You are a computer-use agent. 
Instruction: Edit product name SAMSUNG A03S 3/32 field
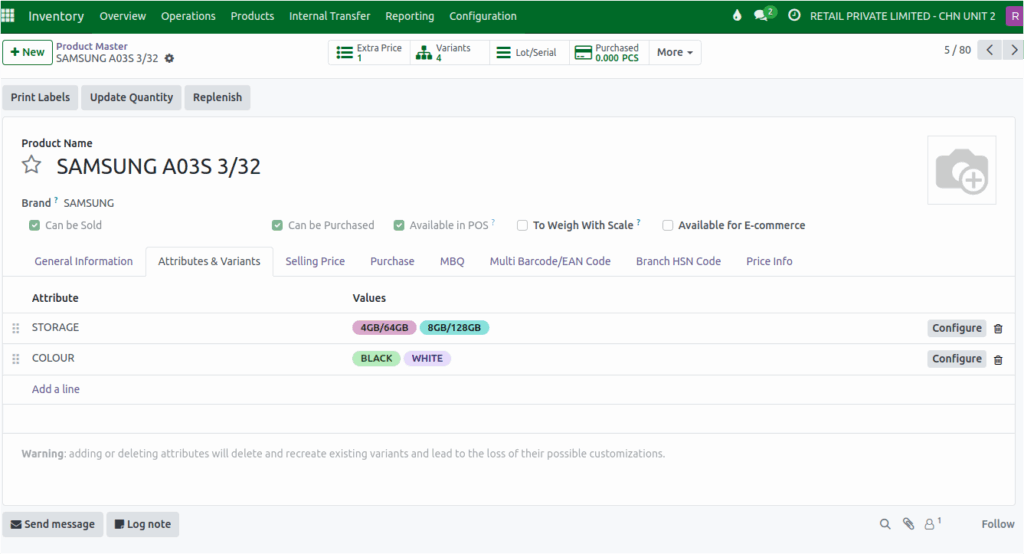[158, 167]
